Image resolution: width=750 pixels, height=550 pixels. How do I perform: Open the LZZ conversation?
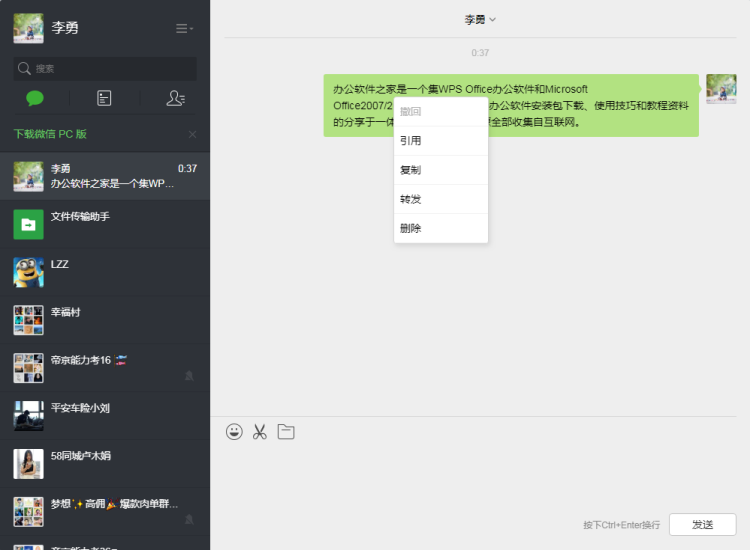tap(105, 272)
